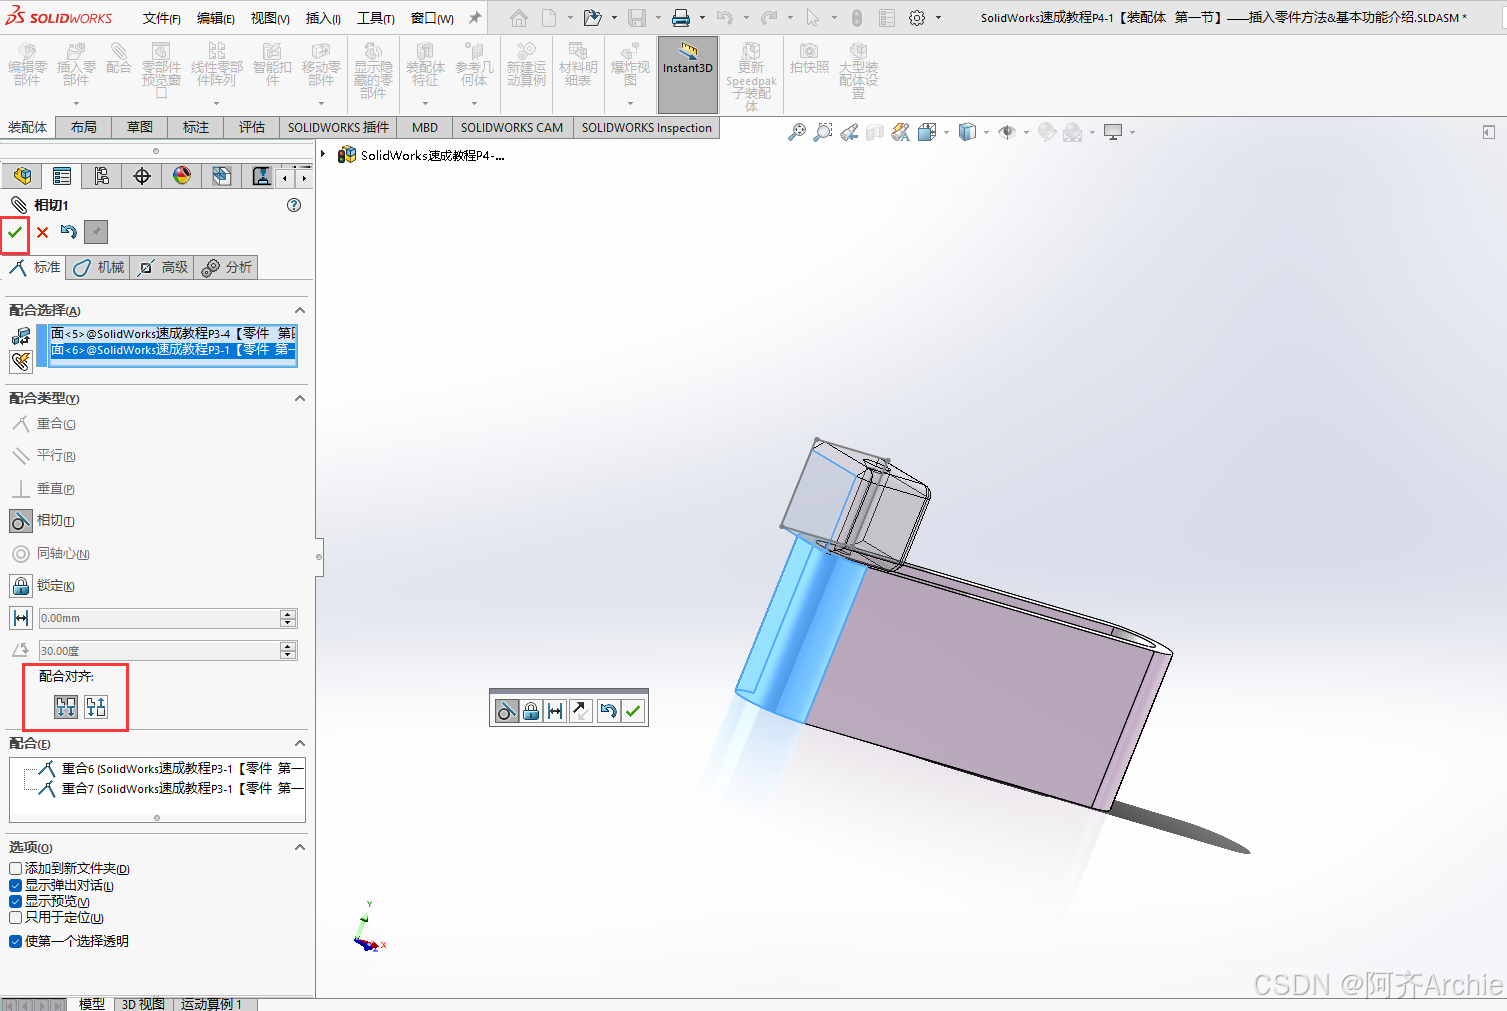Select the aligned mate alignment button
1507x1011 pixels.
[66, 707]
